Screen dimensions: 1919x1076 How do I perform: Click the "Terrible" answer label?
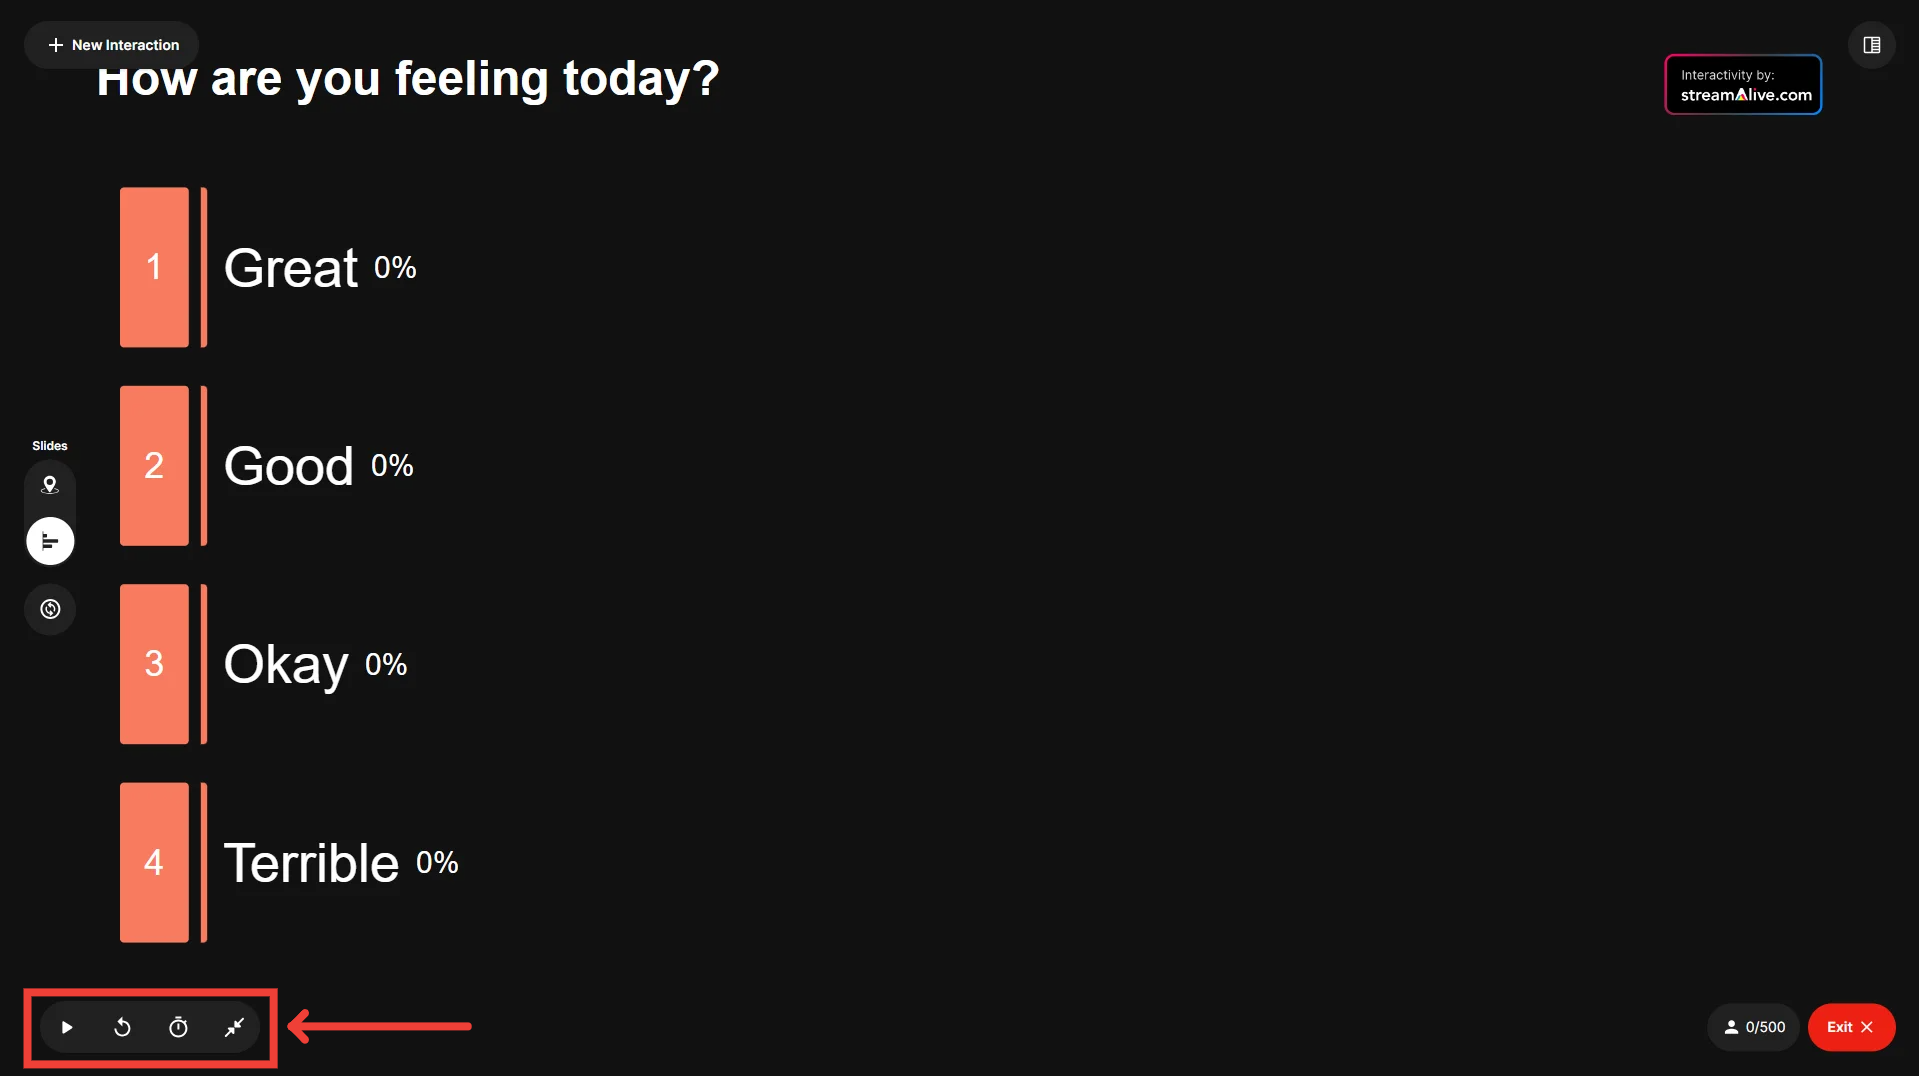point(311,863)
